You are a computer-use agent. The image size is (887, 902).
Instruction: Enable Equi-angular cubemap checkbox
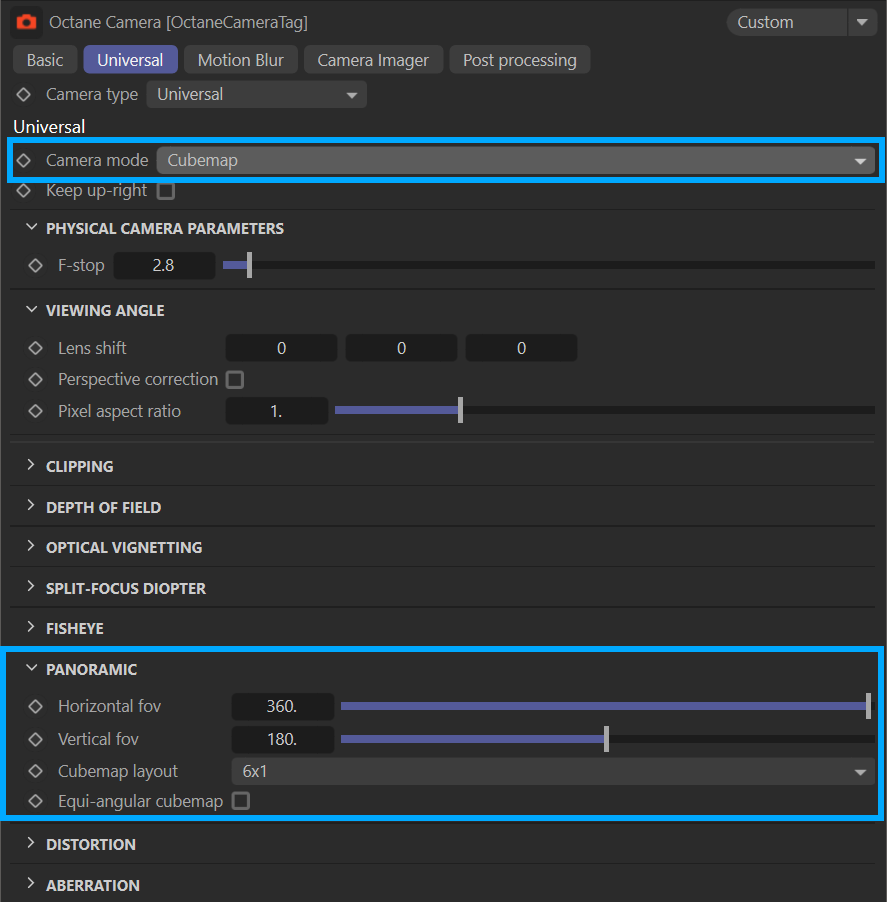[x=241, y=801]
